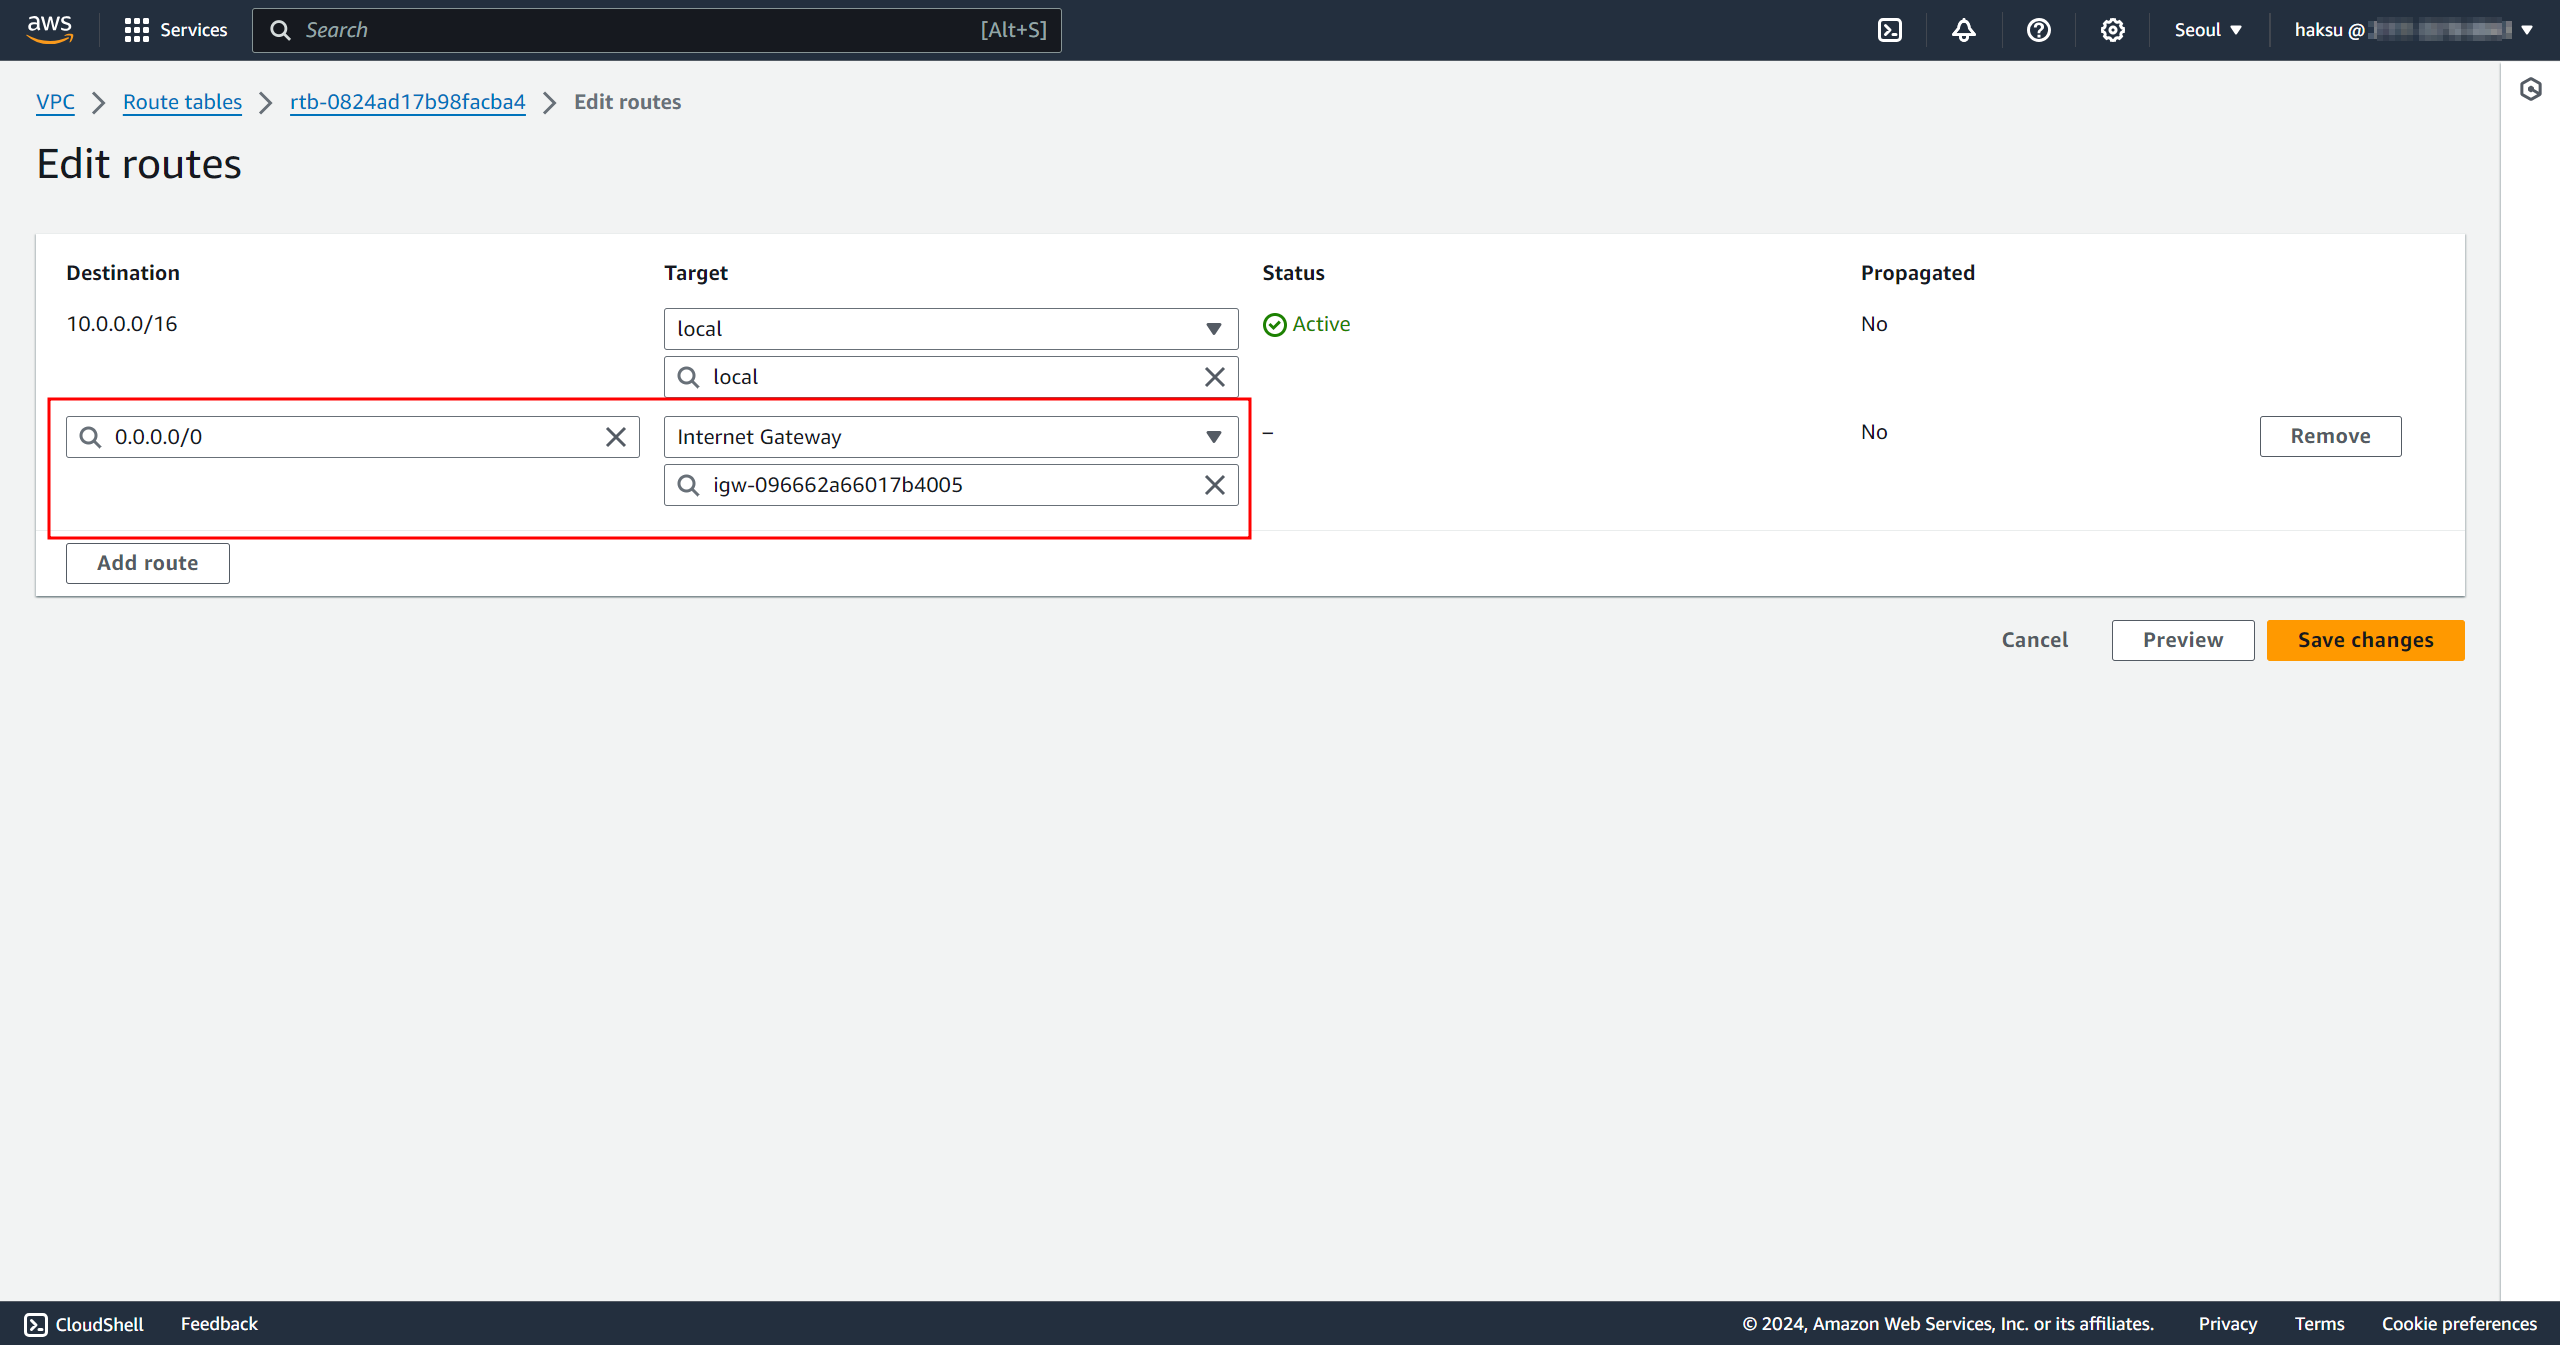Remove the 0.0.0.0/0 route
The width and height of the screenshot is (2560, 1345).
2329,436
